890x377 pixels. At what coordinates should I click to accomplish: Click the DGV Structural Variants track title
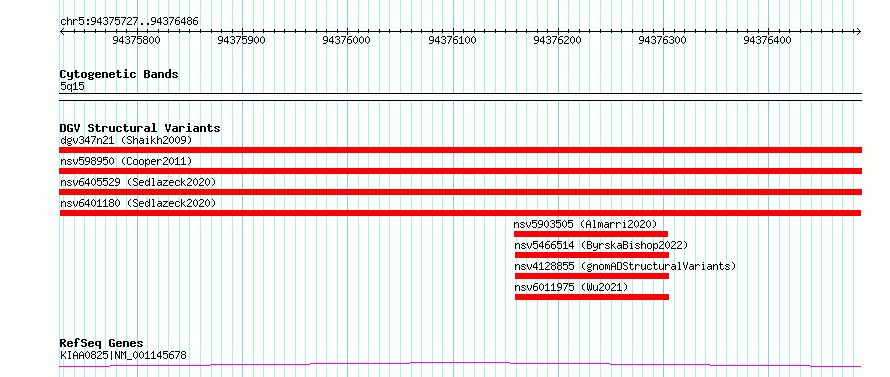coord(140,128)
